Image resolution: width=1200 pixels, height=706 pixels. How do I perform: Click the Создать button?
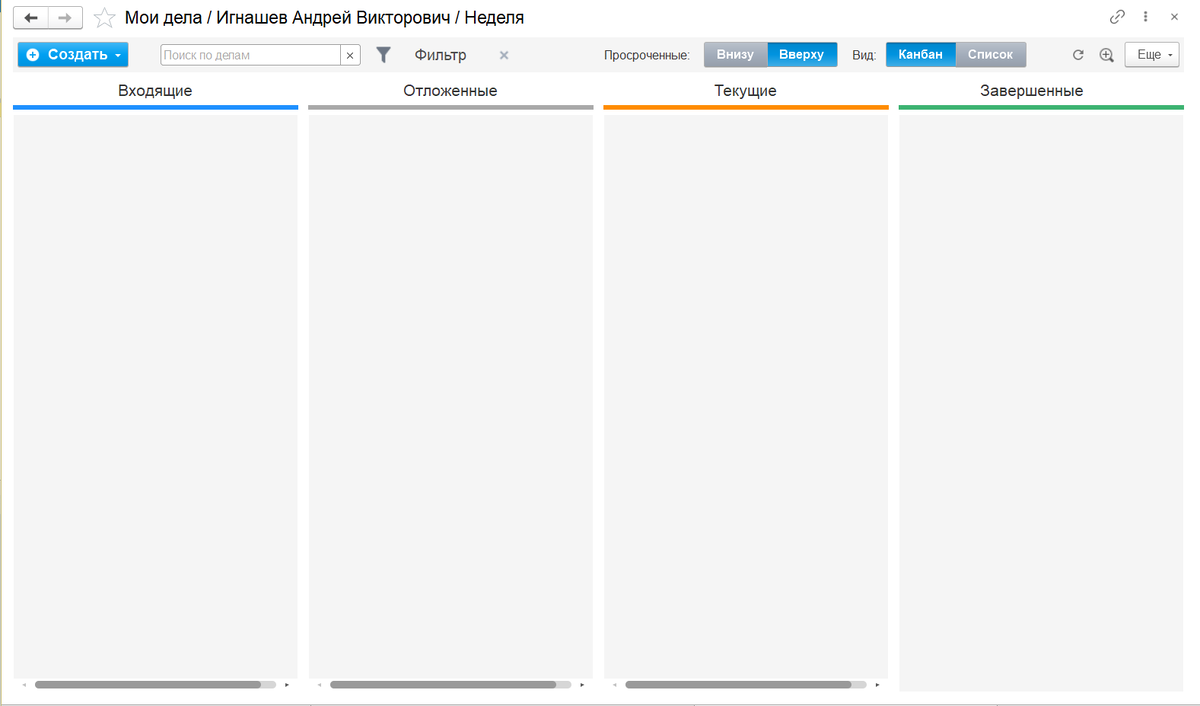click(73, 55)
